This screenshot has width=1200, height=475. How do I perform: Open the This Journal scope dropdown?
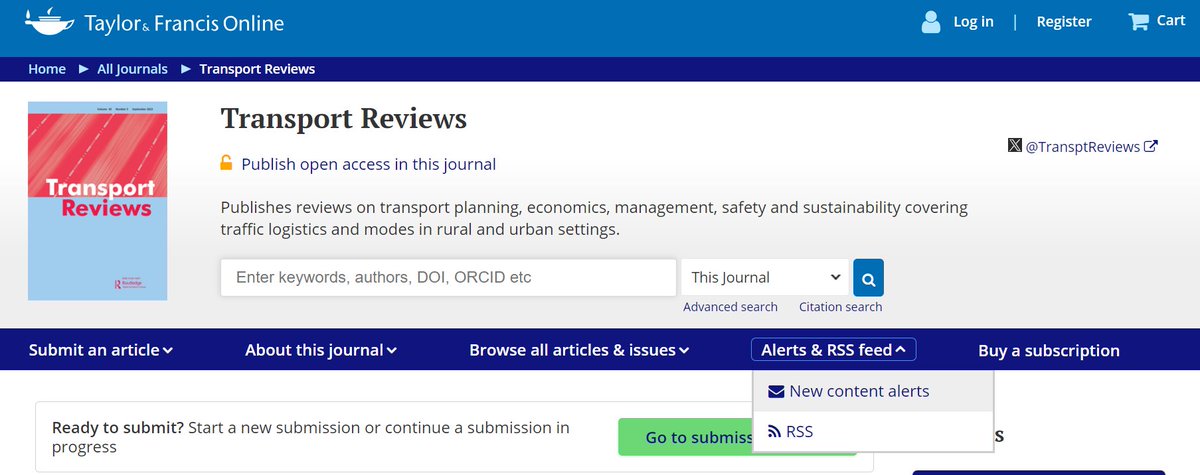pos(765,277)
